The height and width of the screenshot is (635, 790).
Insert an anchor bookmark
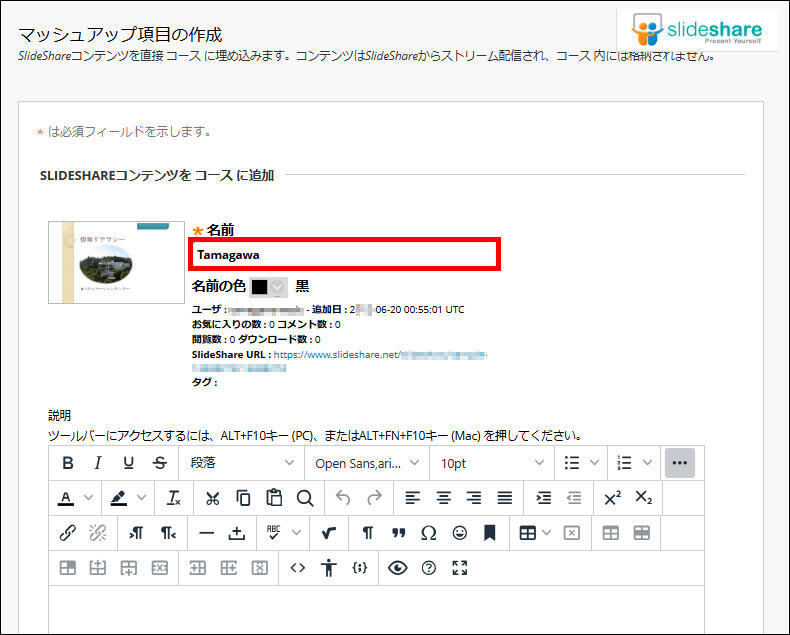pyautogui.click(x=490, y=533)
